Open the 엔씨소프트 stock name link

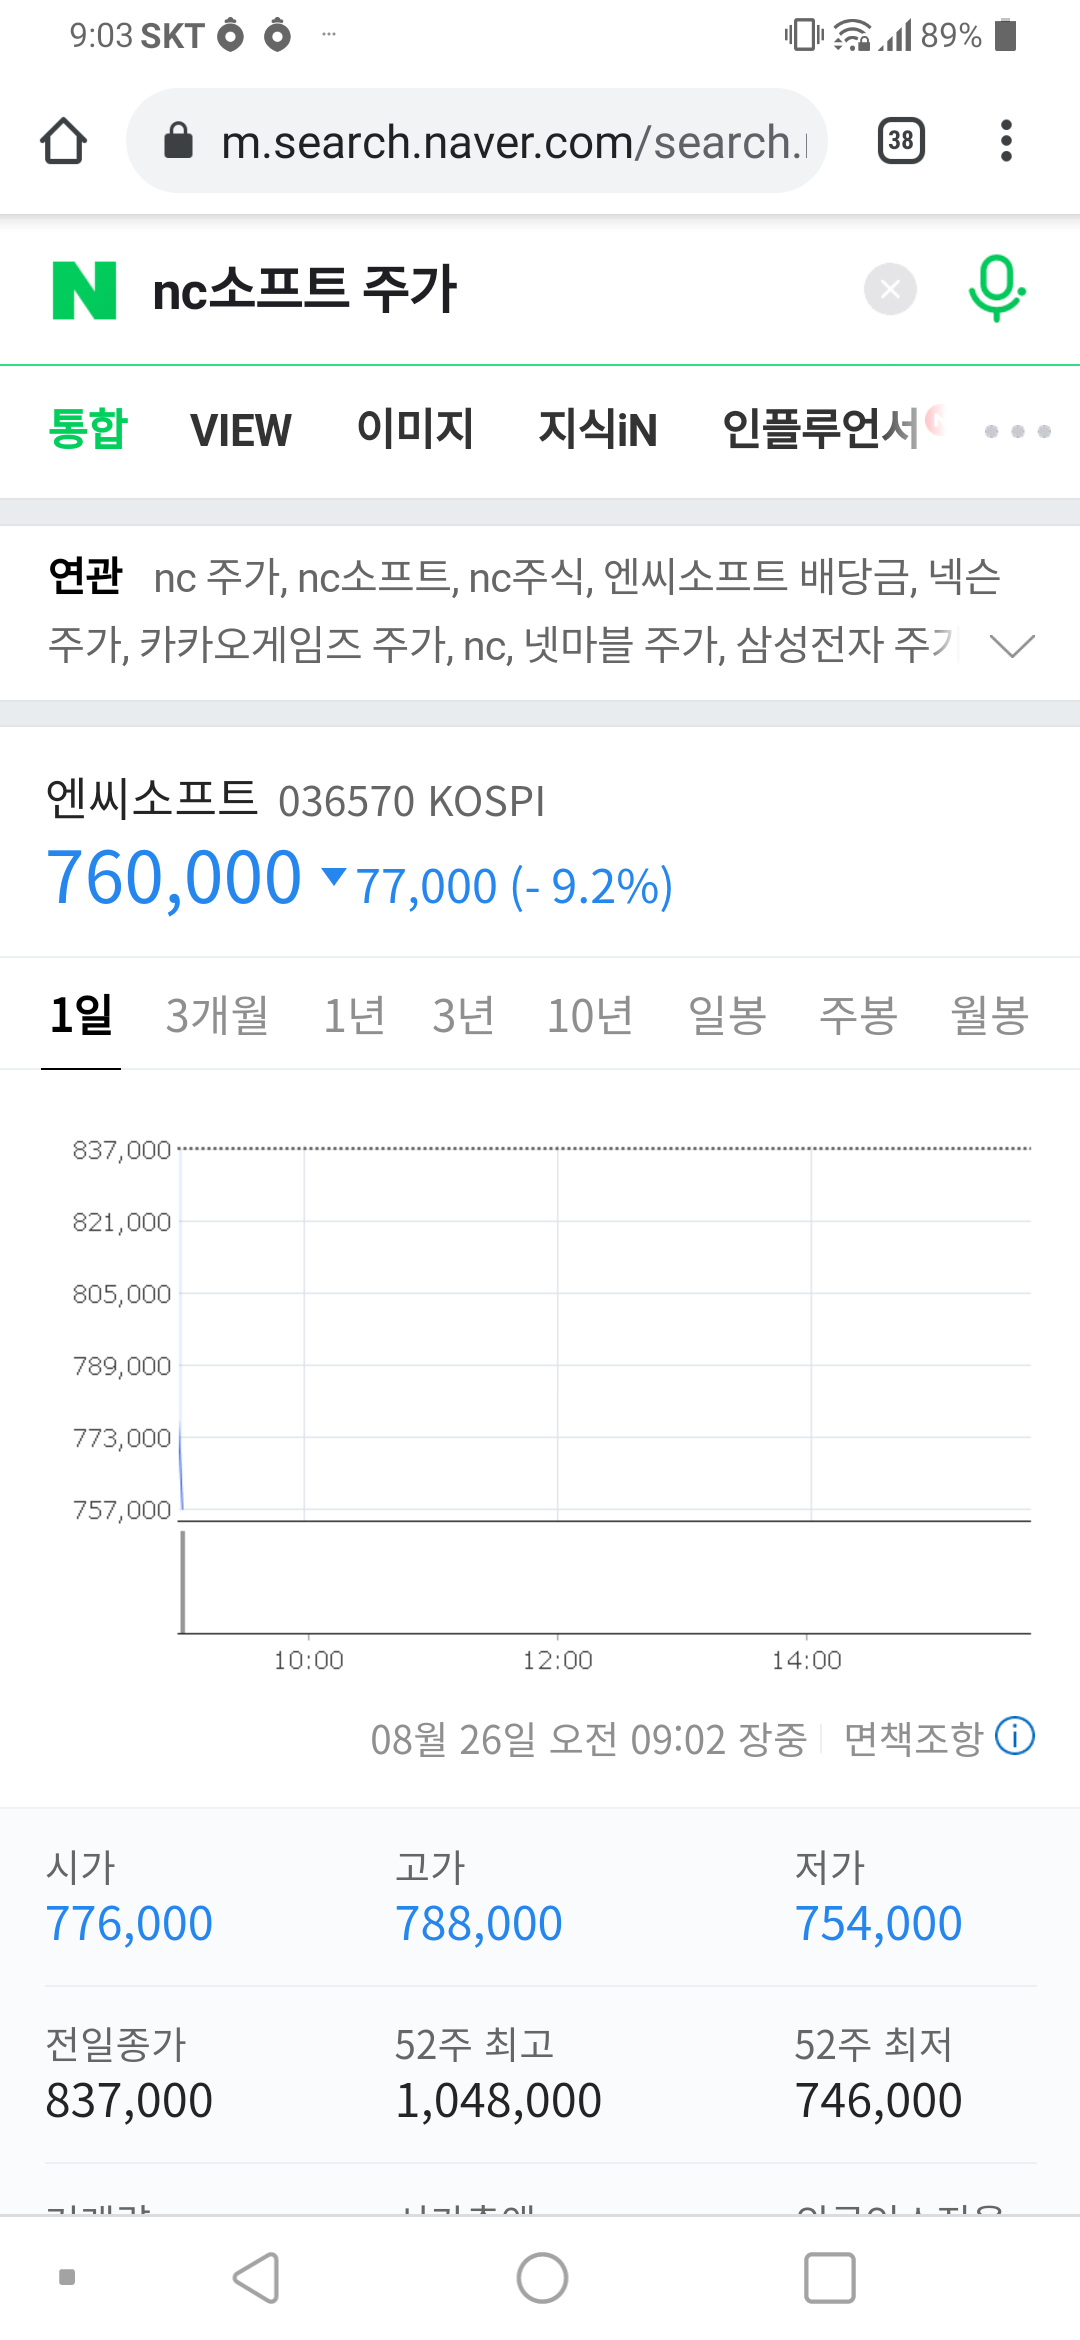pyautogui.click(x=152, y=799)
